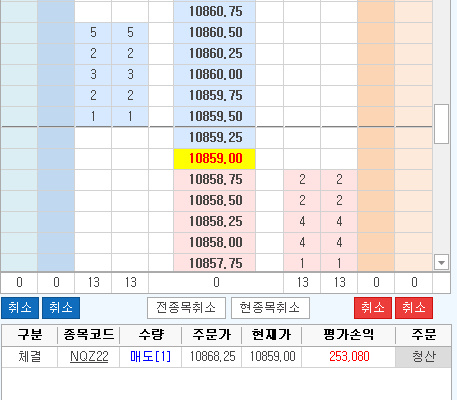457x400 pixels.
Task: Click the rightmost red 취소 button
Action: 414,308
